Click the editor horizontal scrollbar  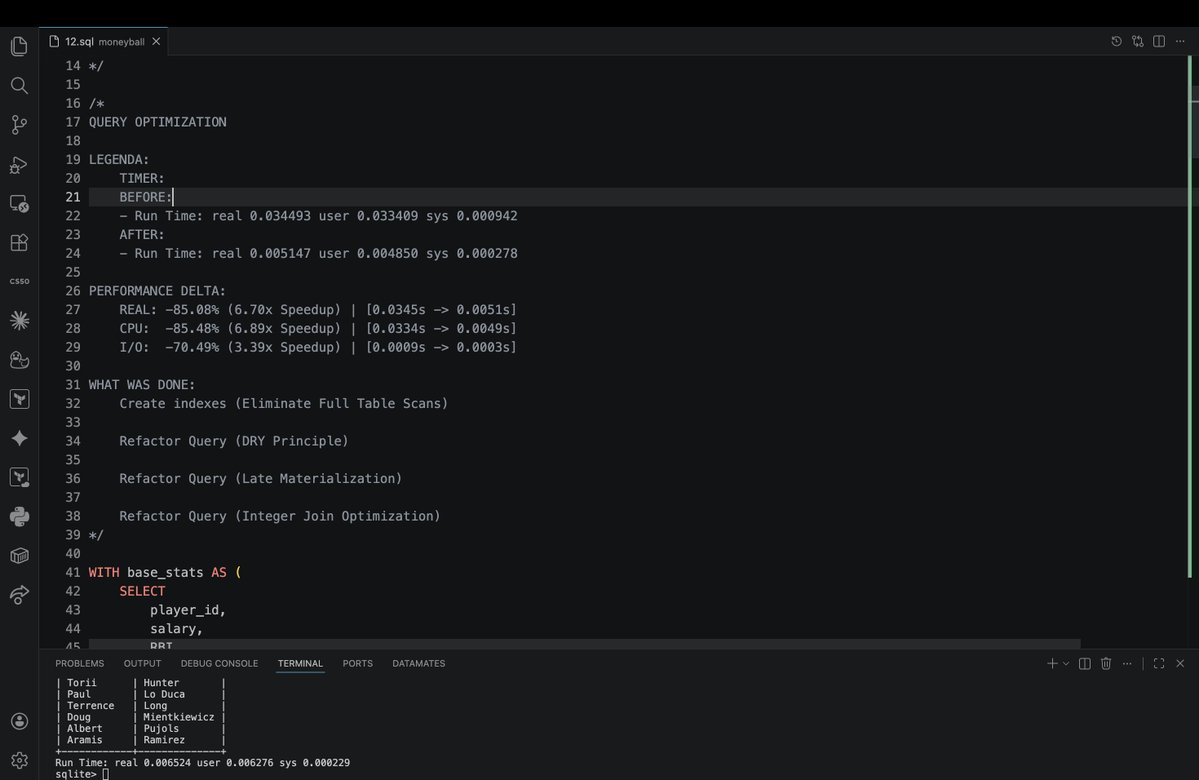point(584,644)
